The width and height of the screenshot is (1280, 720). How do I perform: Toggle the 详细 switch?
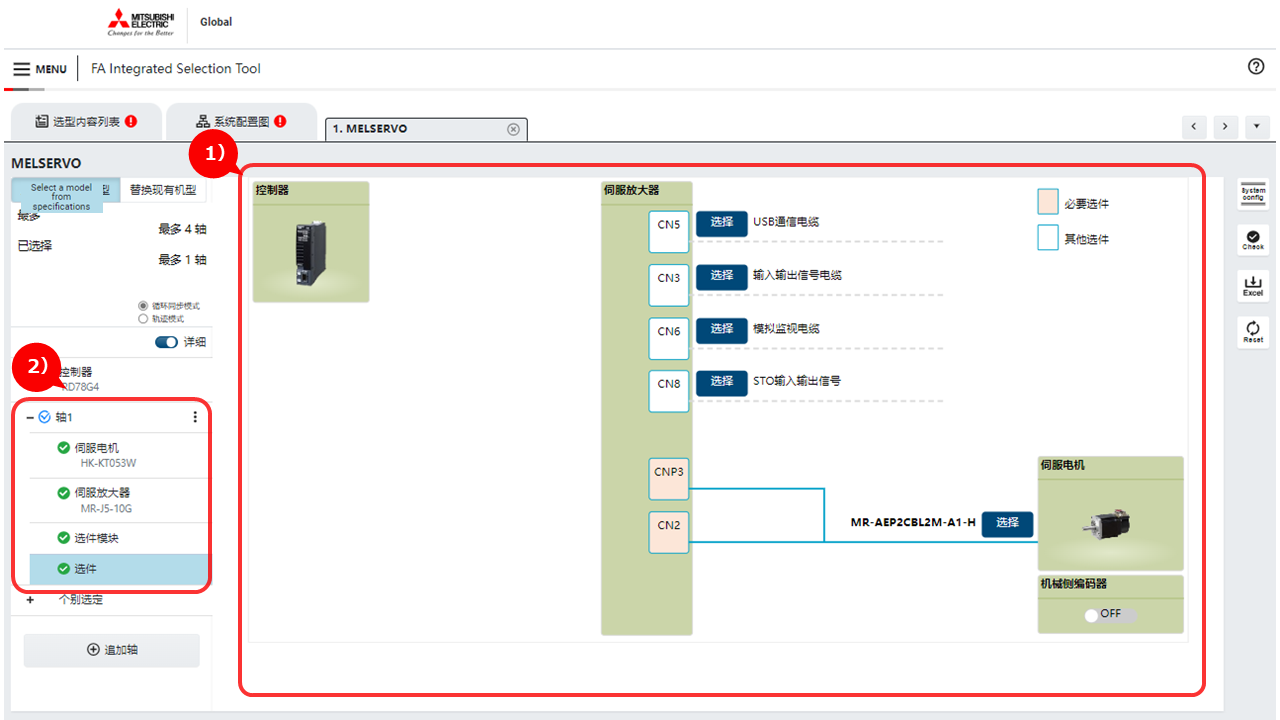coord(166,342)
